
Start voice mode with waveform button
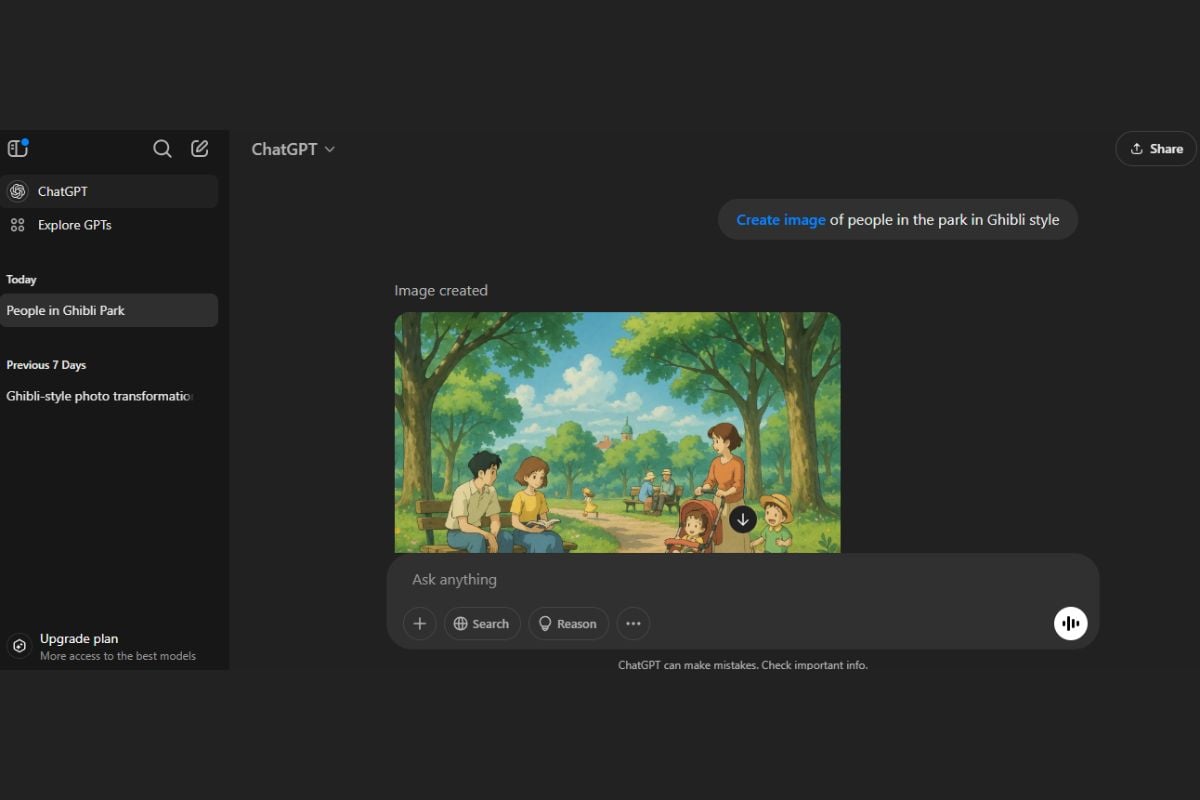[x=1070, y=624]
